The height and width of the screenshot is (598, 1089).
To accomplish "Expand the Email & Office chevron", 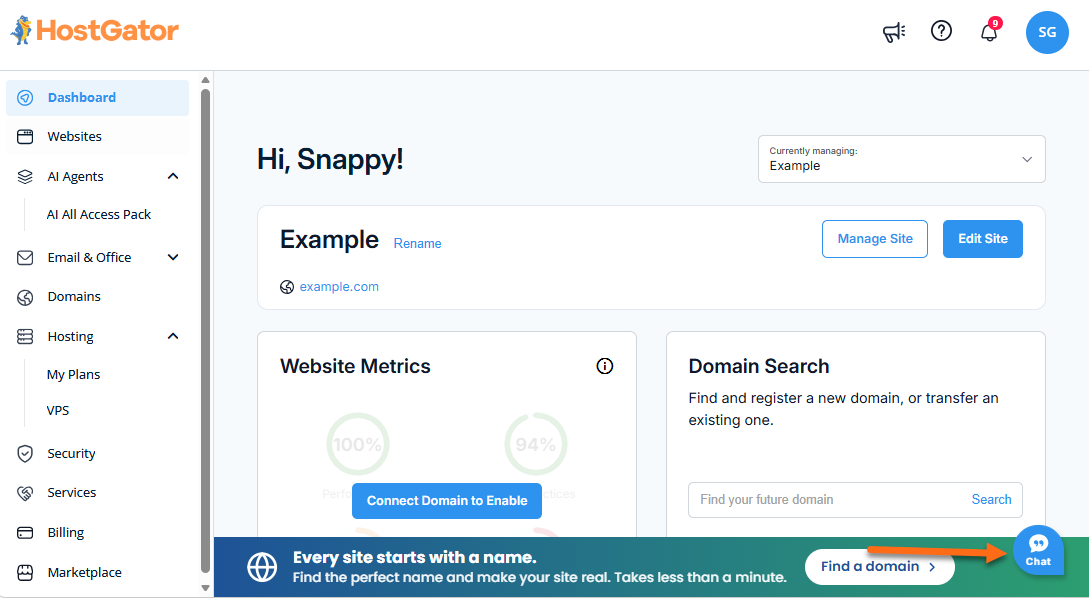I will click(174, 258).
